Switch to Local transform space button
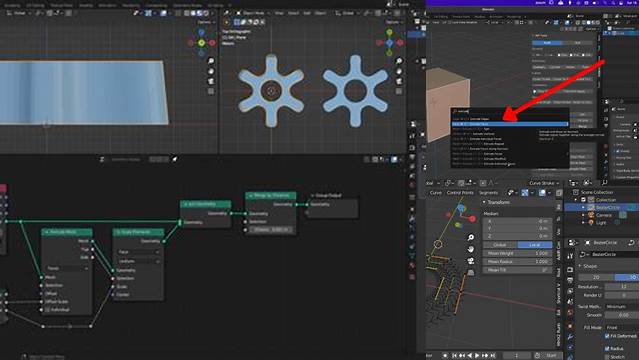Viewport: 639px width, 360px height. 535,245
